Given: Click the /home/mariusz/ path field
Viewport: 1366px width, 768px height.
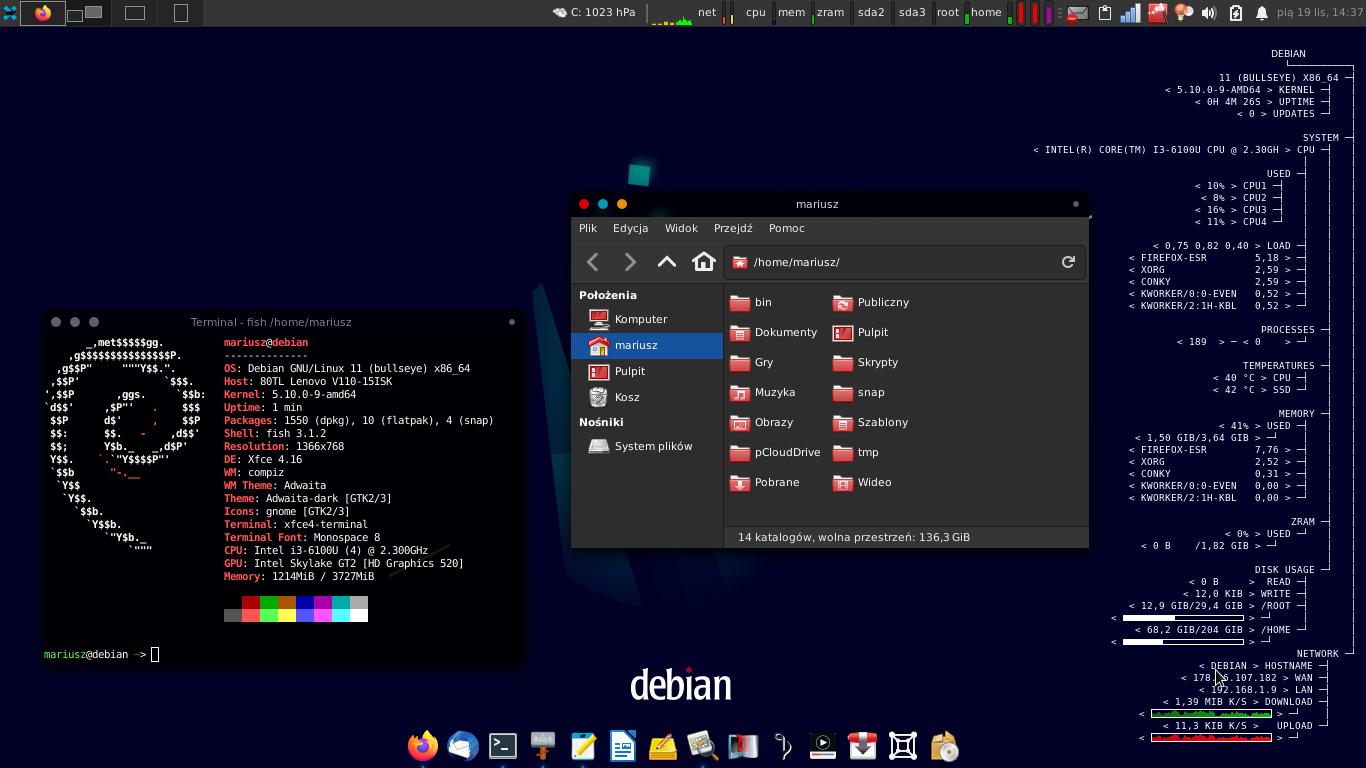Looking at the screenshot, I should point(904,262).
